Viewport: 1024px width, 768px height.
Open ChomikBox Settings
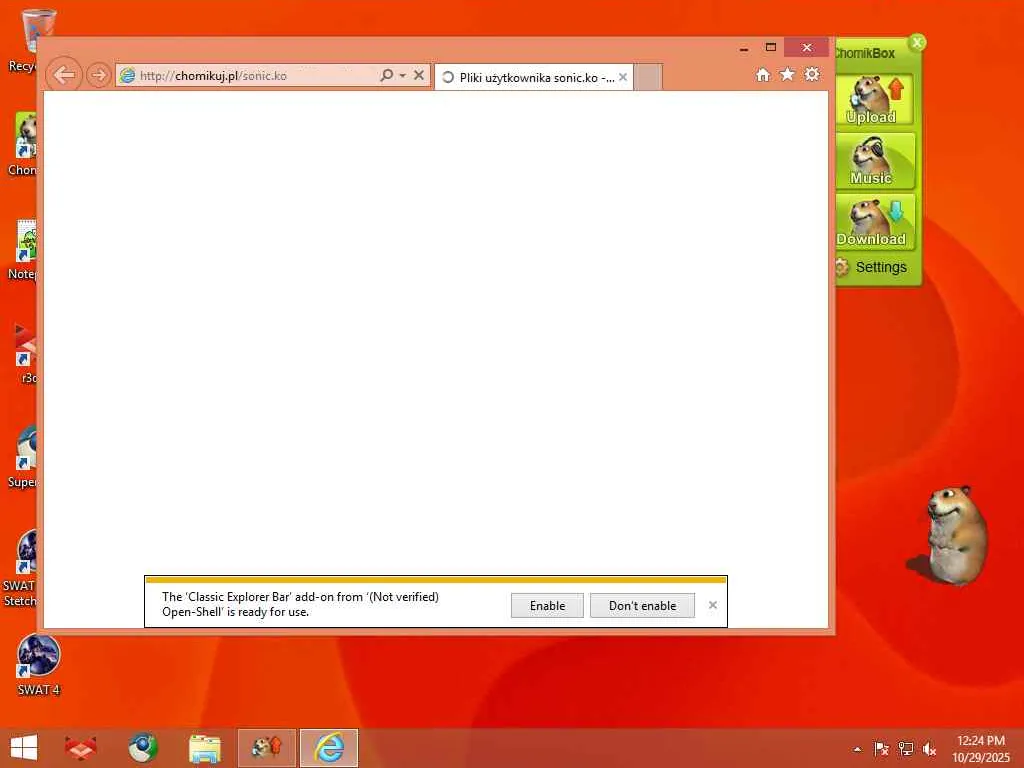click(x=871, y=267)
